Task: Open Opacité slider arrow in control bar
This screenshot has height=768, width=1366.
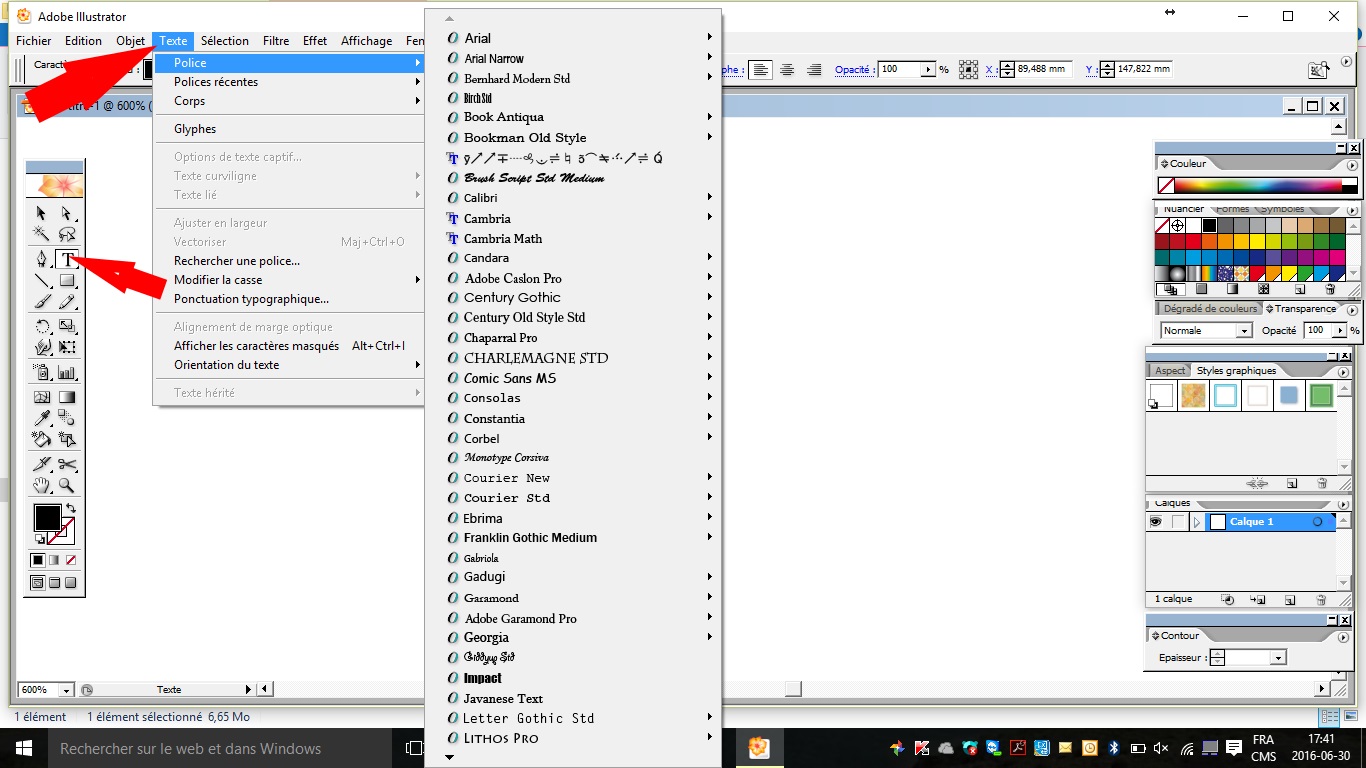Action: coord(929,70)
